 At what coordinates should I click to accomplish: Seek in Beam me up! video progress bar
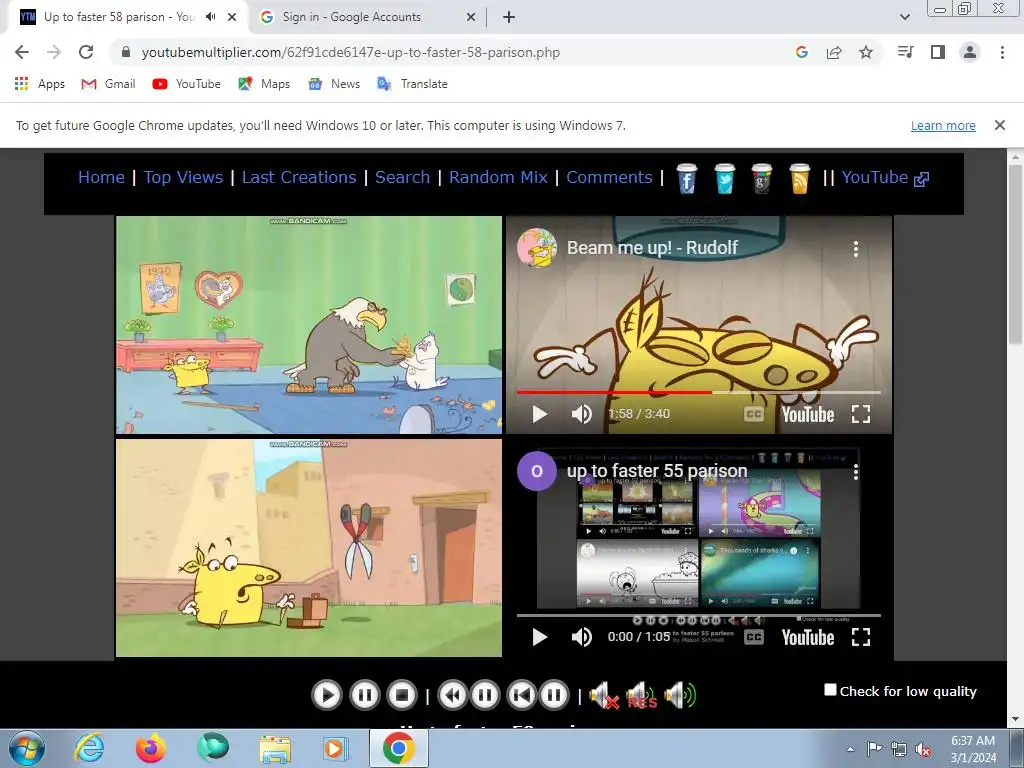pyautogui.click(x=699, y=392)
